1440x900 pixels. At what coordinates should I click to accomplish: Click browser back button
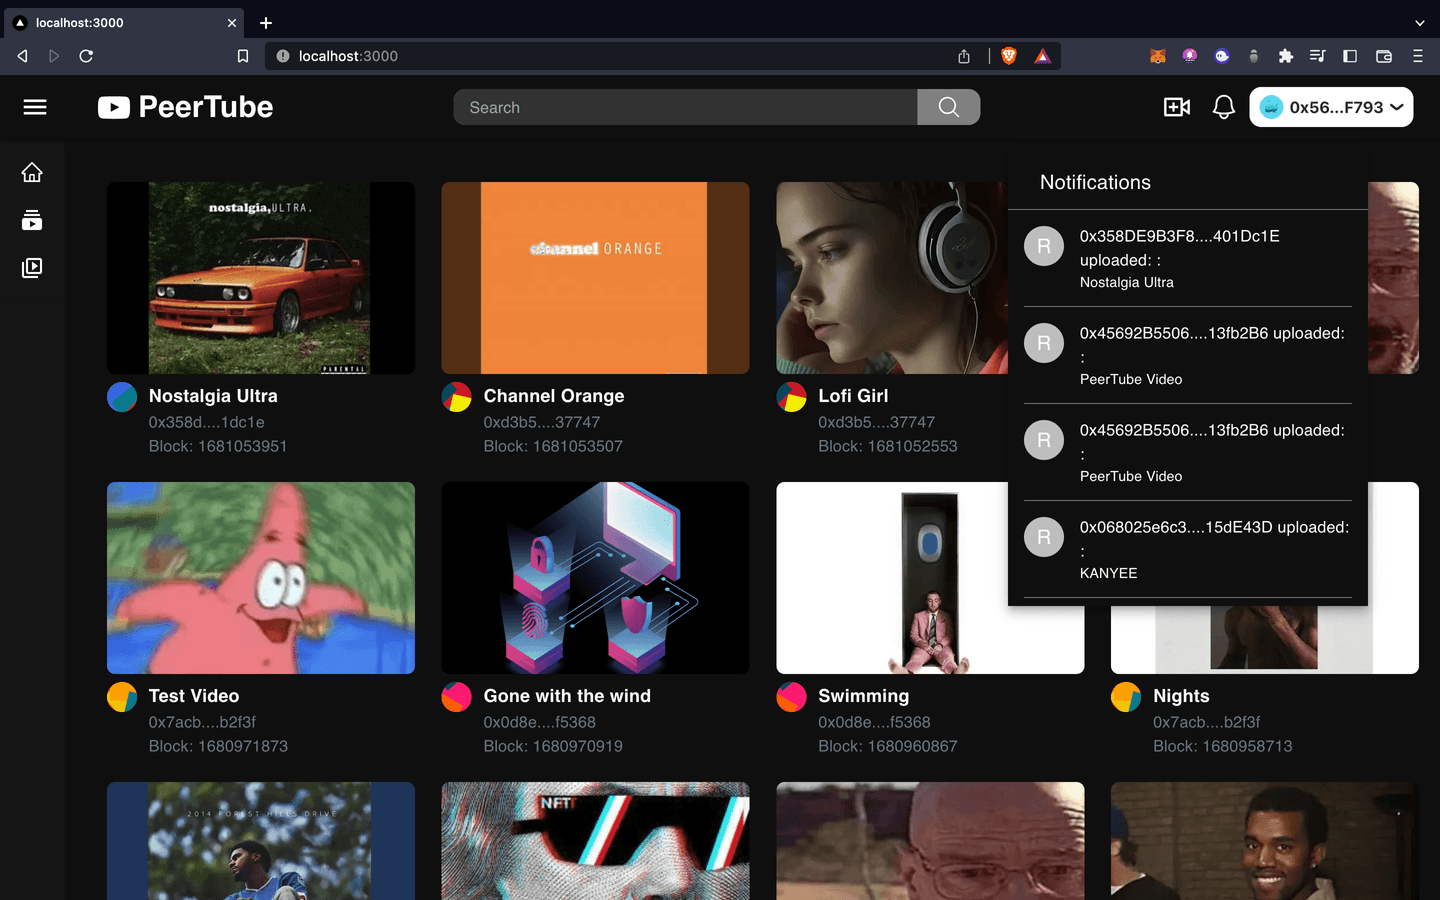(22, 56)
